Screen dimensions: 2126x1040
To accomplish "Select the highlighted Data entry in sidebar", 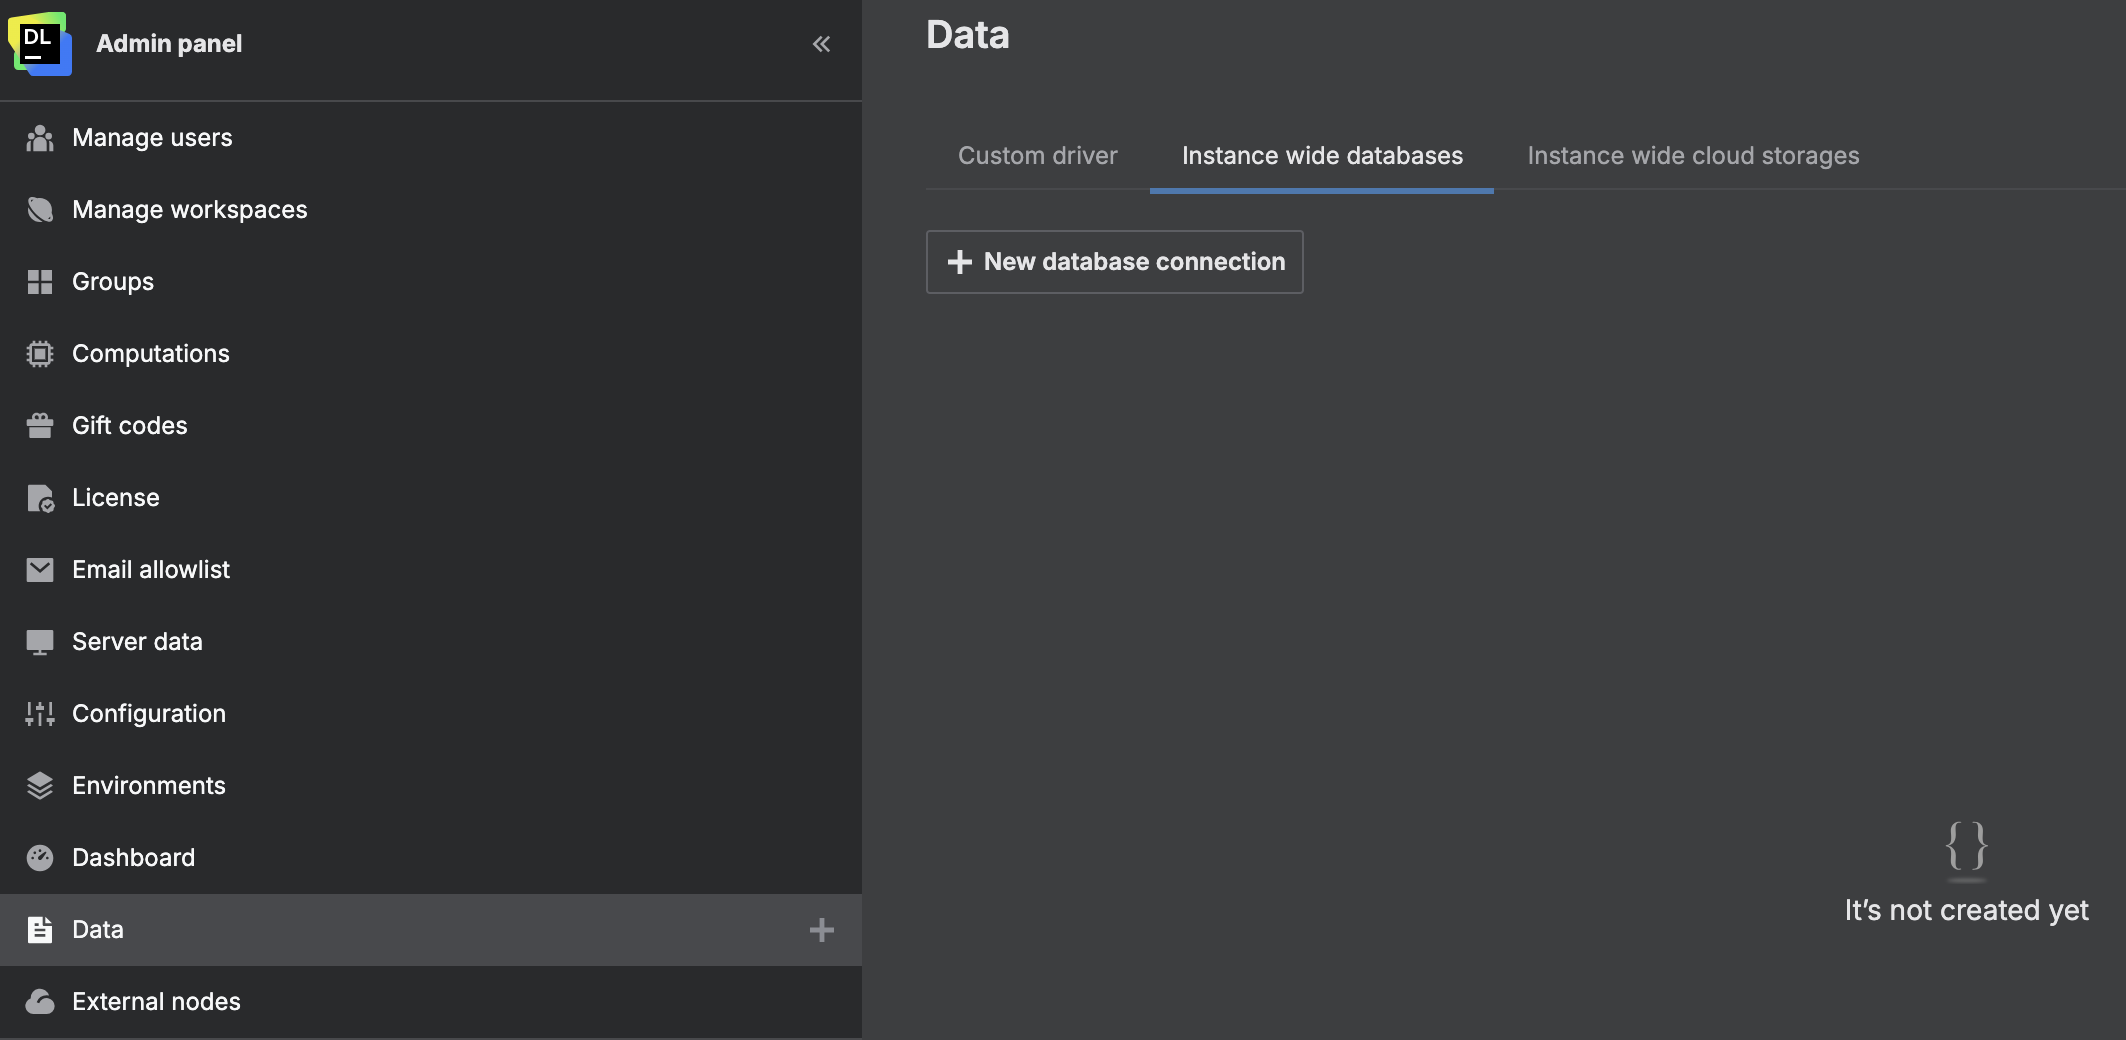I will 97,930.
